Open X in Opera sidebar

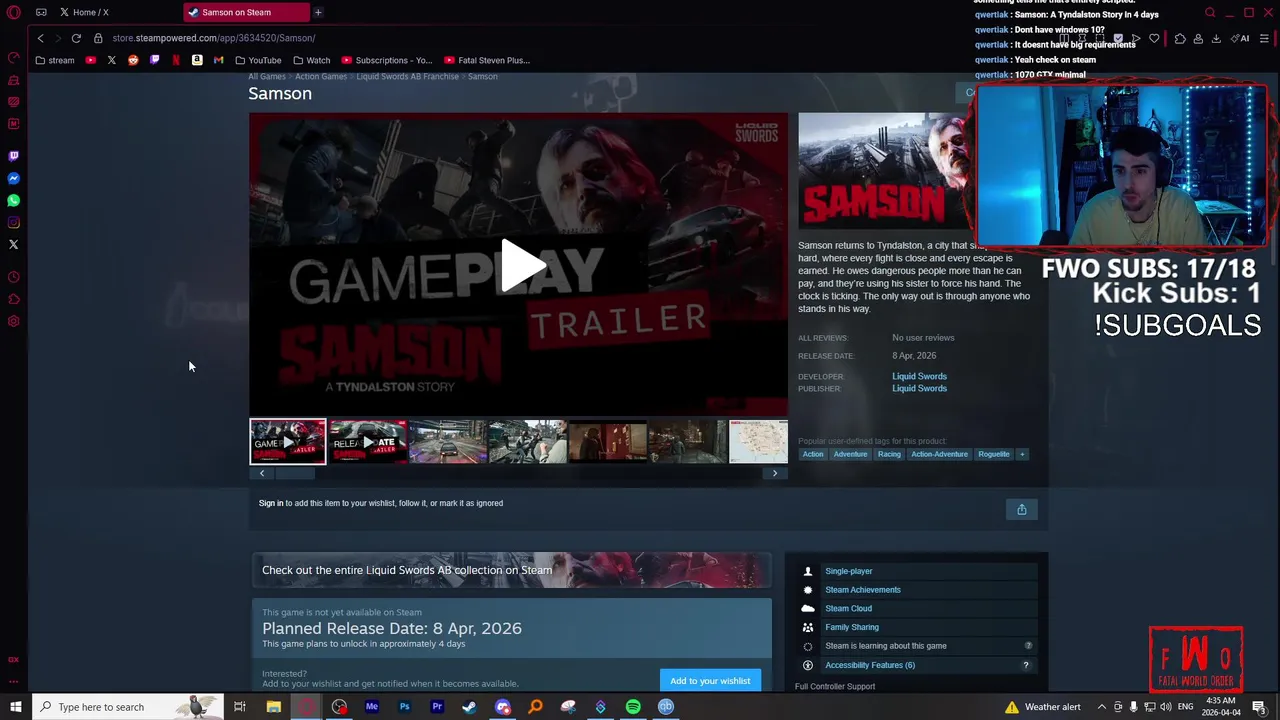coord(14,244)
